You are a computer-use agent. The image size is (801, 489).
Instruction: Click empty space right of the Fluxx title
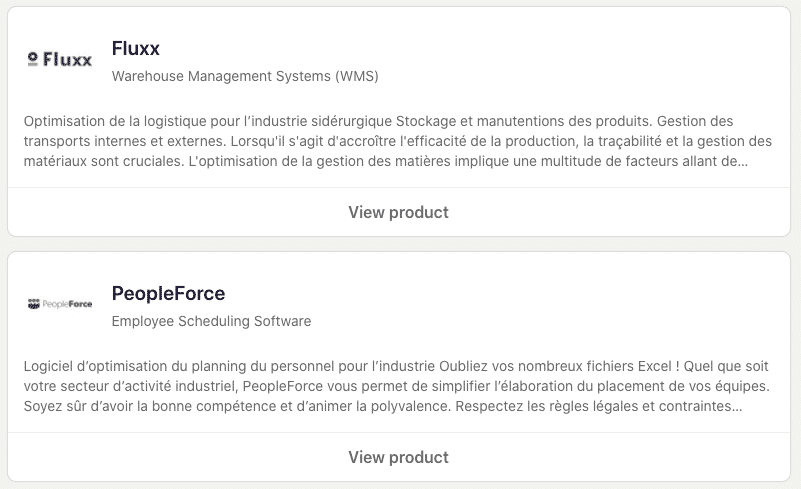pos(460,49)
